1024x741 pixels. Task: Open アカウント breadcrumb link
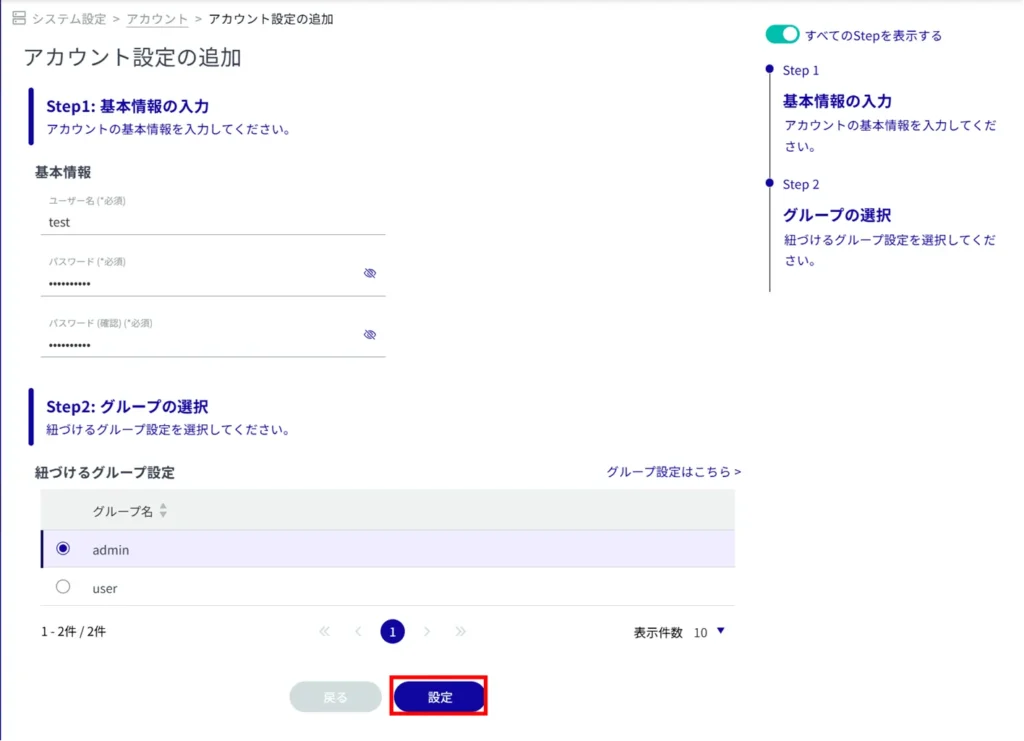coord(157,19)
